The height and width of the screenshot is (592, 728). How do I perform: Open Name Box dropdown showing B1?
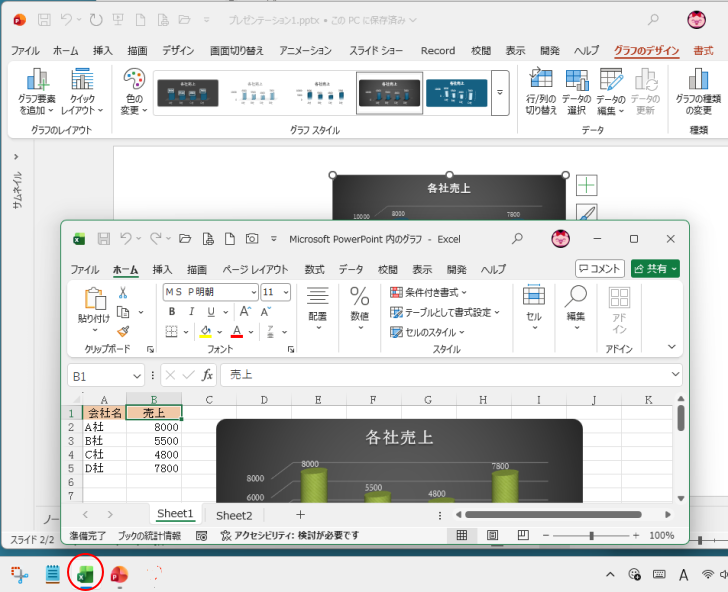pyautogui.click(x=137, y=376)
